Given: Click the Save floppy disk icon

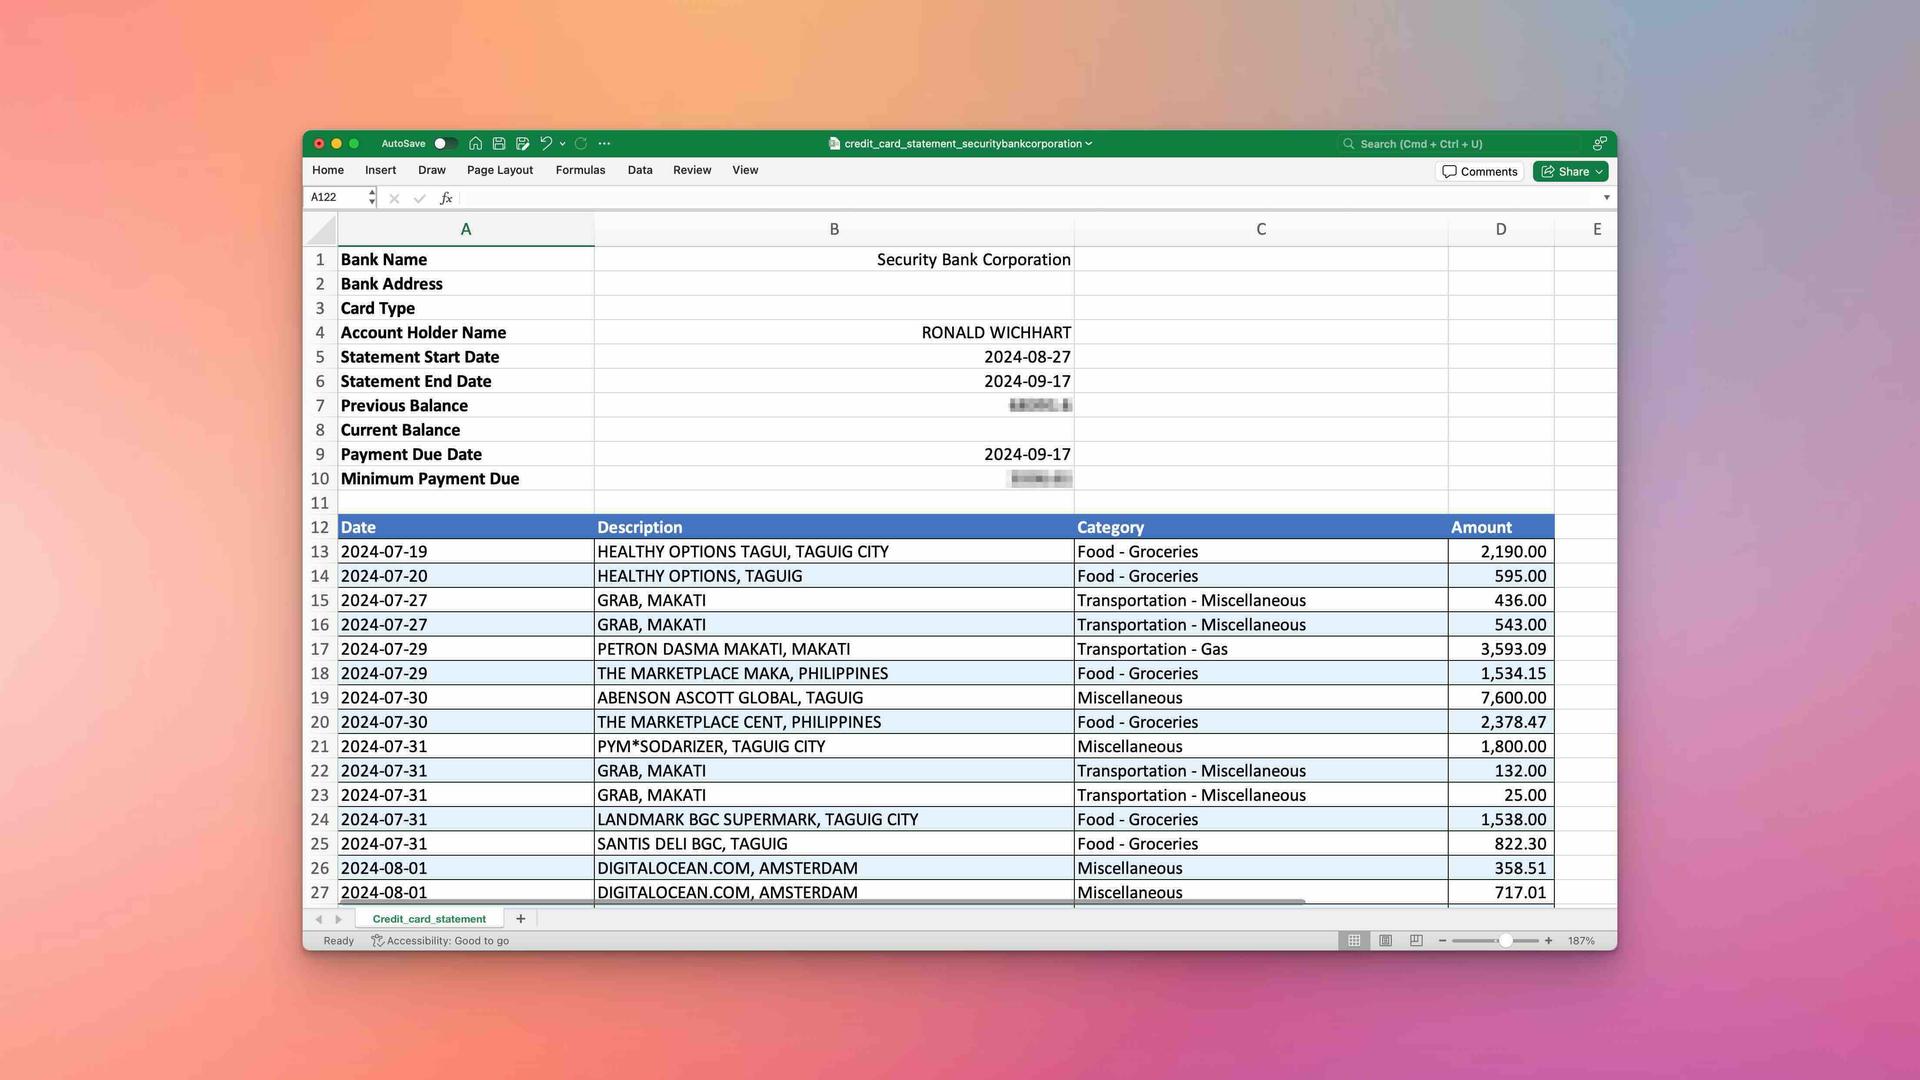Looking at the screenshot, I should tap(499, 144).
